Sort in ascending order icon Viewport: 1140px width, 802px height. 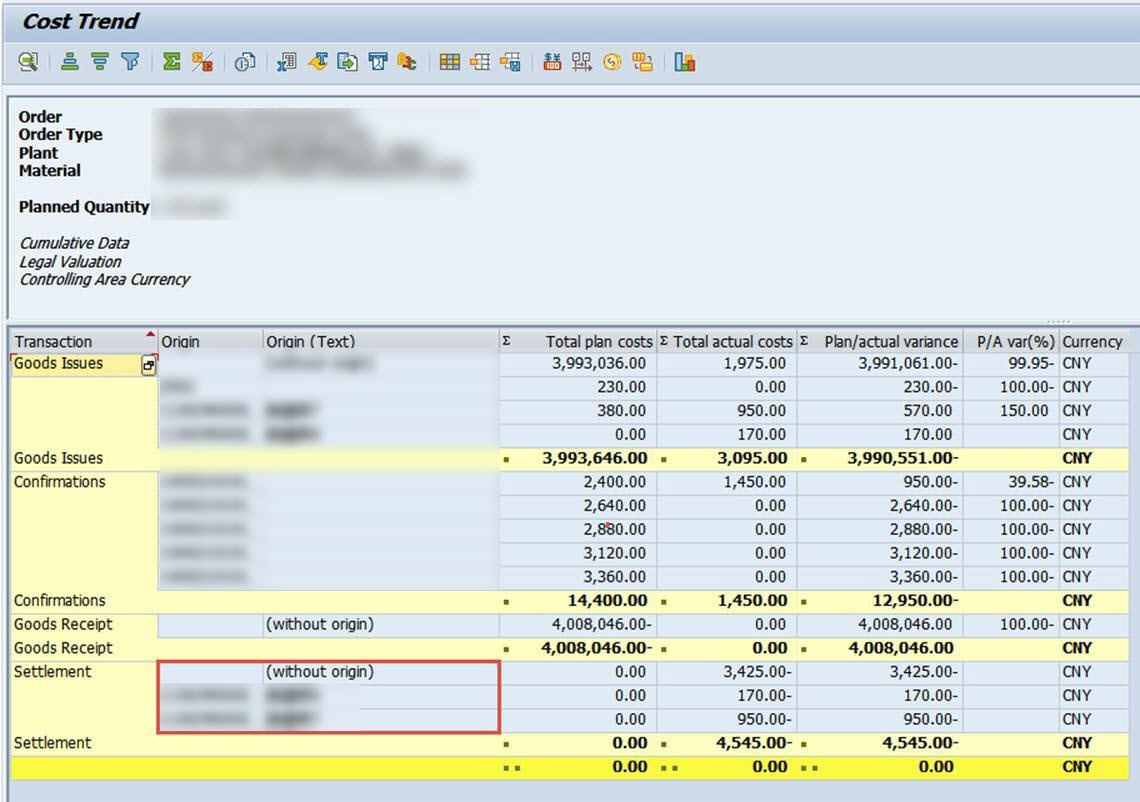click(70, 63)
